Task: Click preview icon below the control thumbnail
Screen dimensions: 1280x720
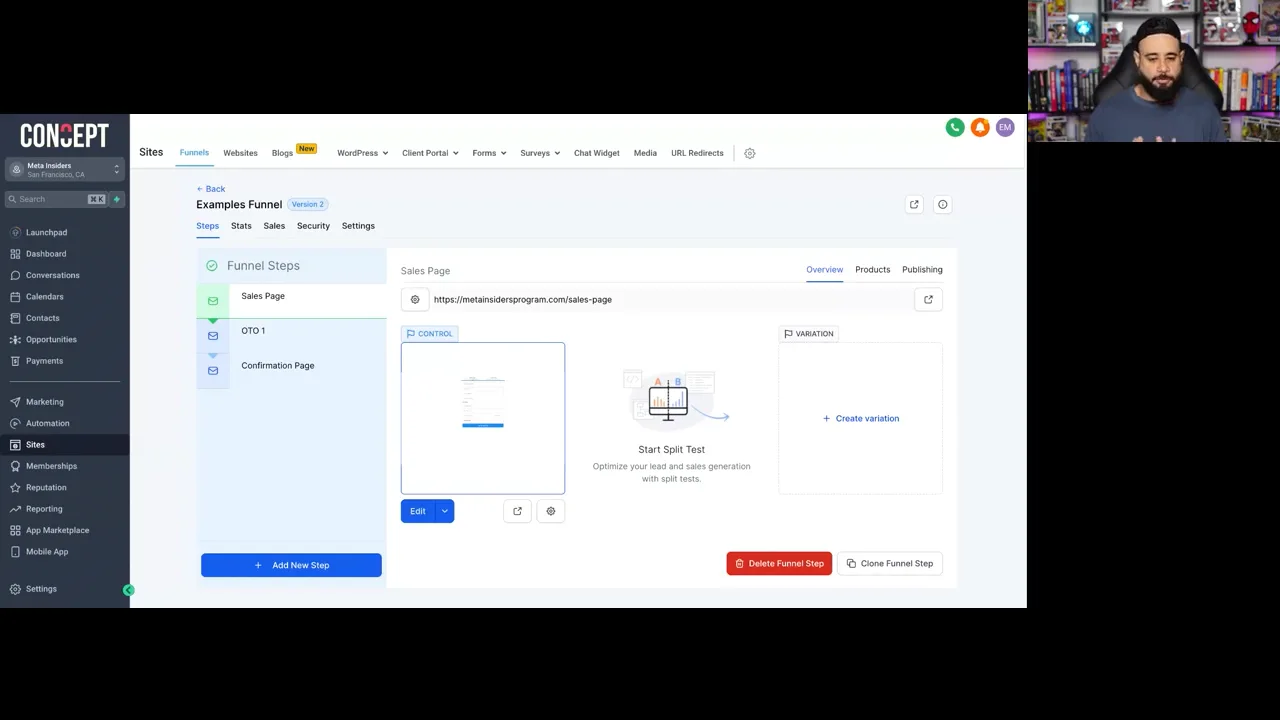Action: pos(517,511)
